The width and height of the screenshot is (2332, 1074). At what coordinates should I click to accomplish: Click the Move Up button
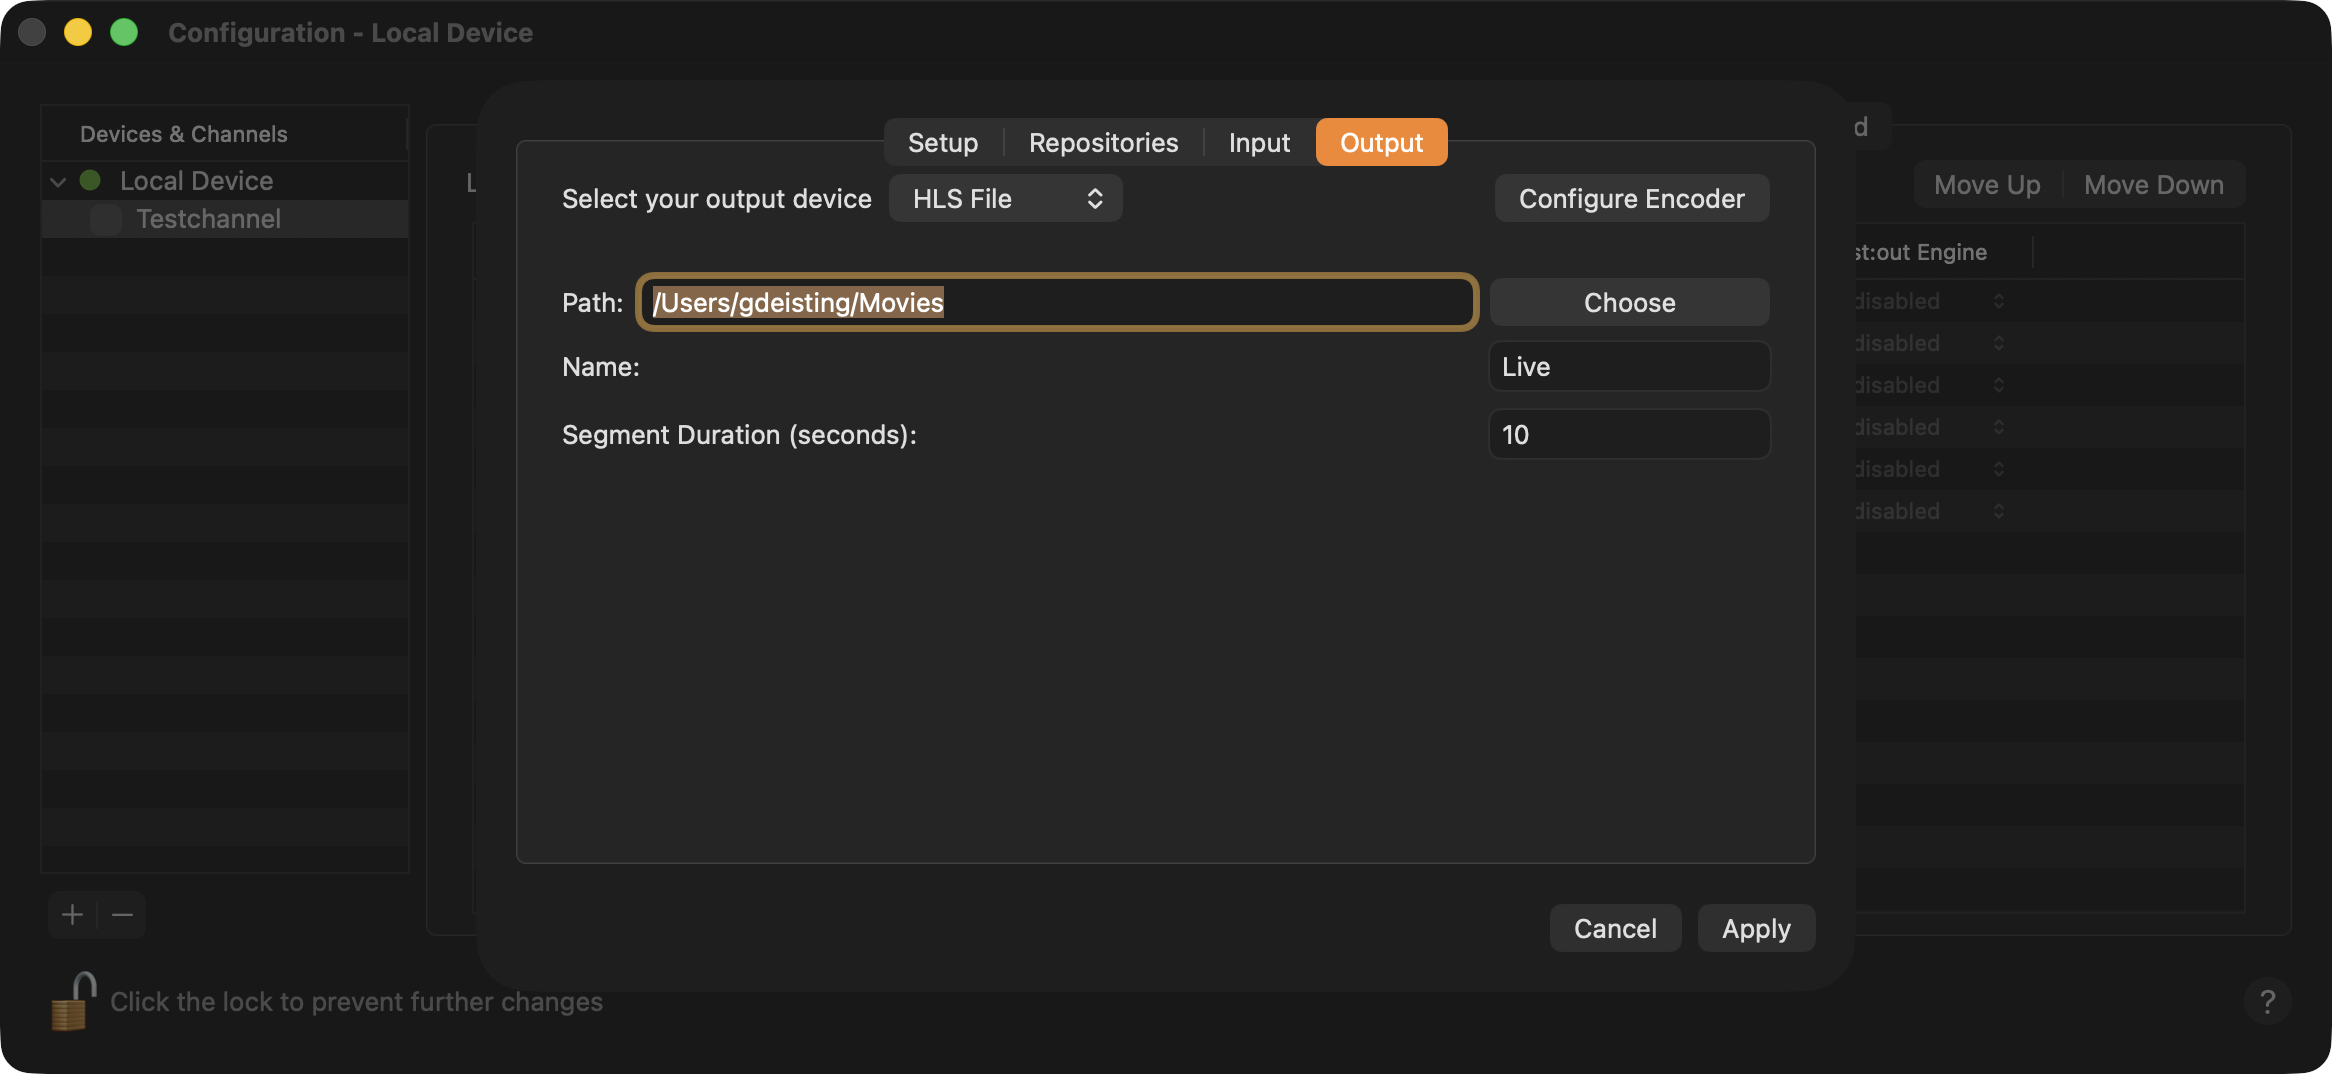(x=1987, y=185)
